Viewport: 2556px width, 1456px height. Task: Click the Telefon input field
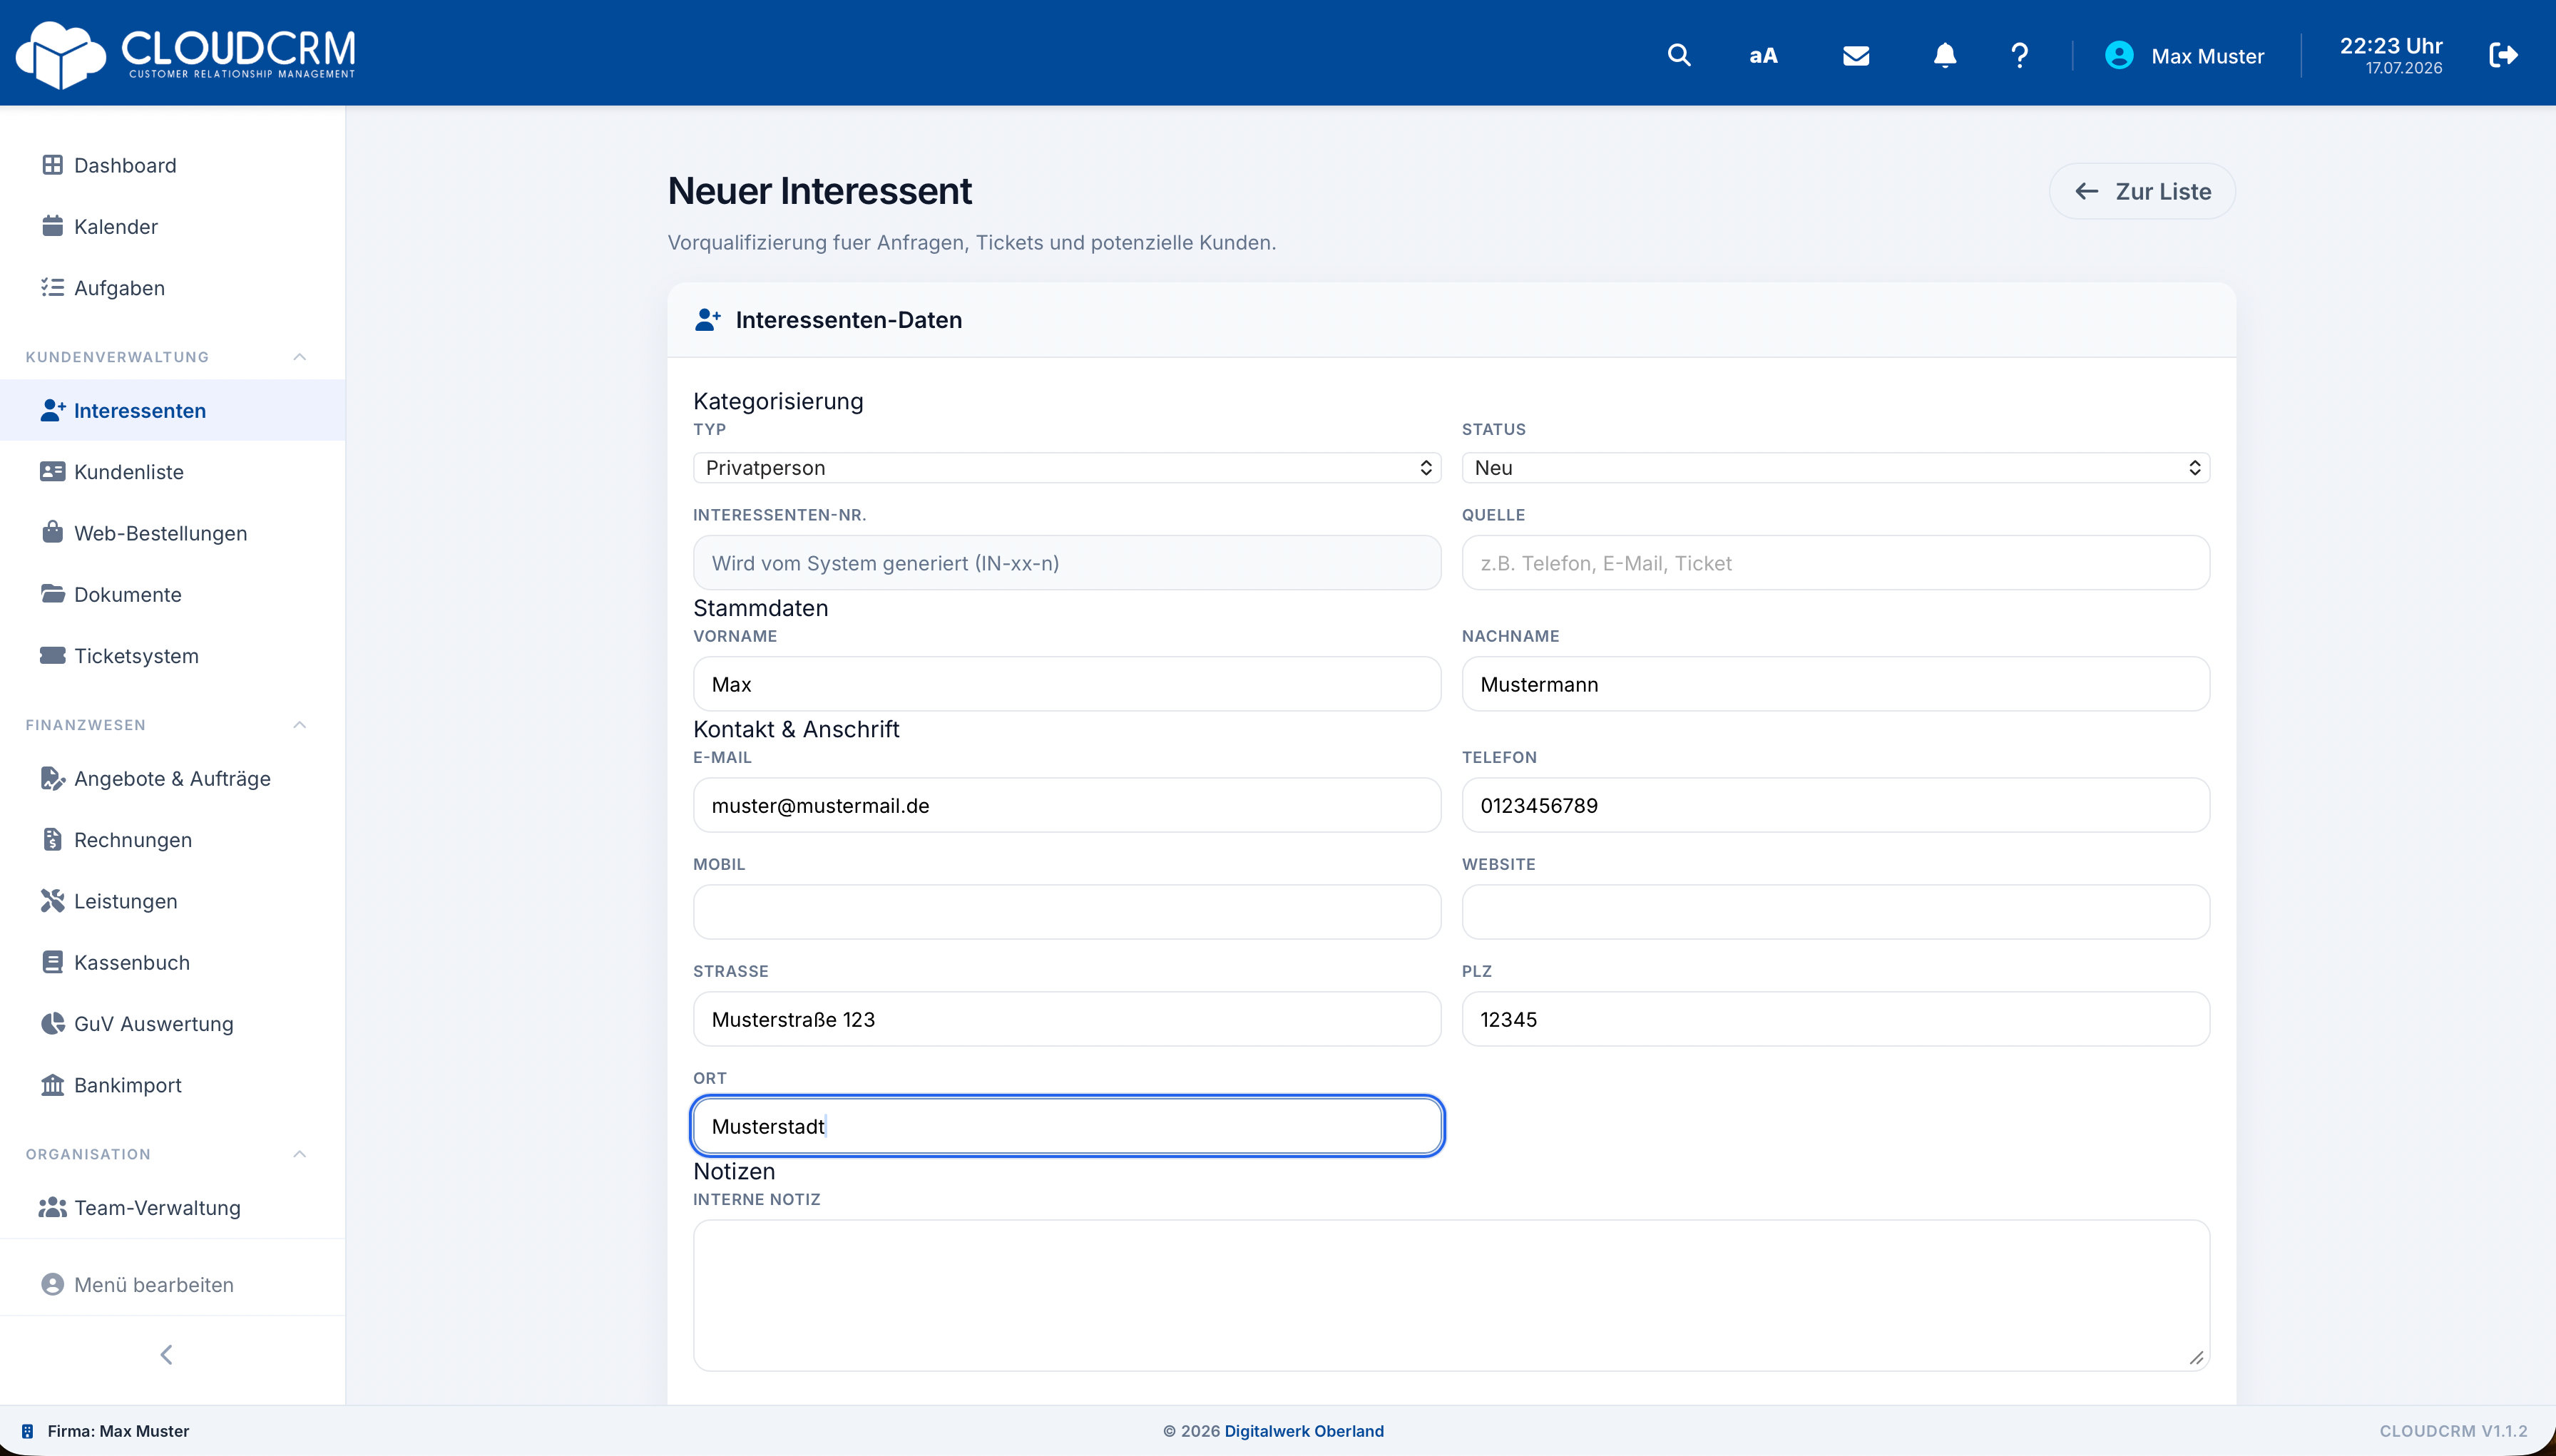[x=1835, y=804]
